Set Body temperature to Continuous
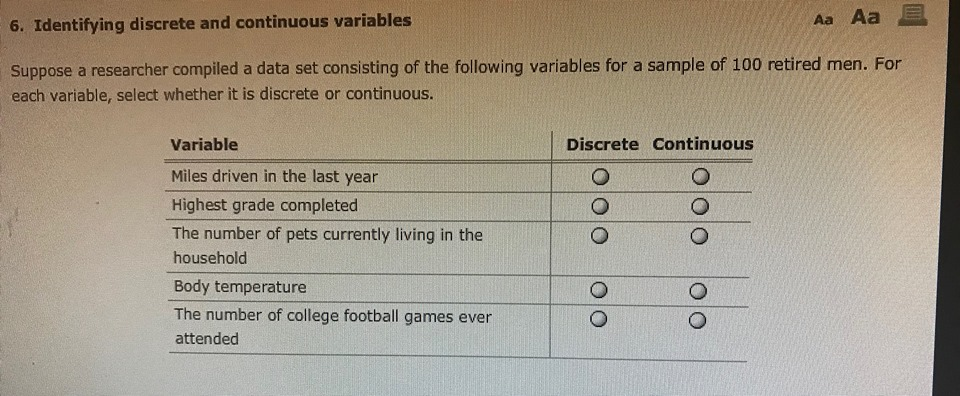 (x=699, y=291)
